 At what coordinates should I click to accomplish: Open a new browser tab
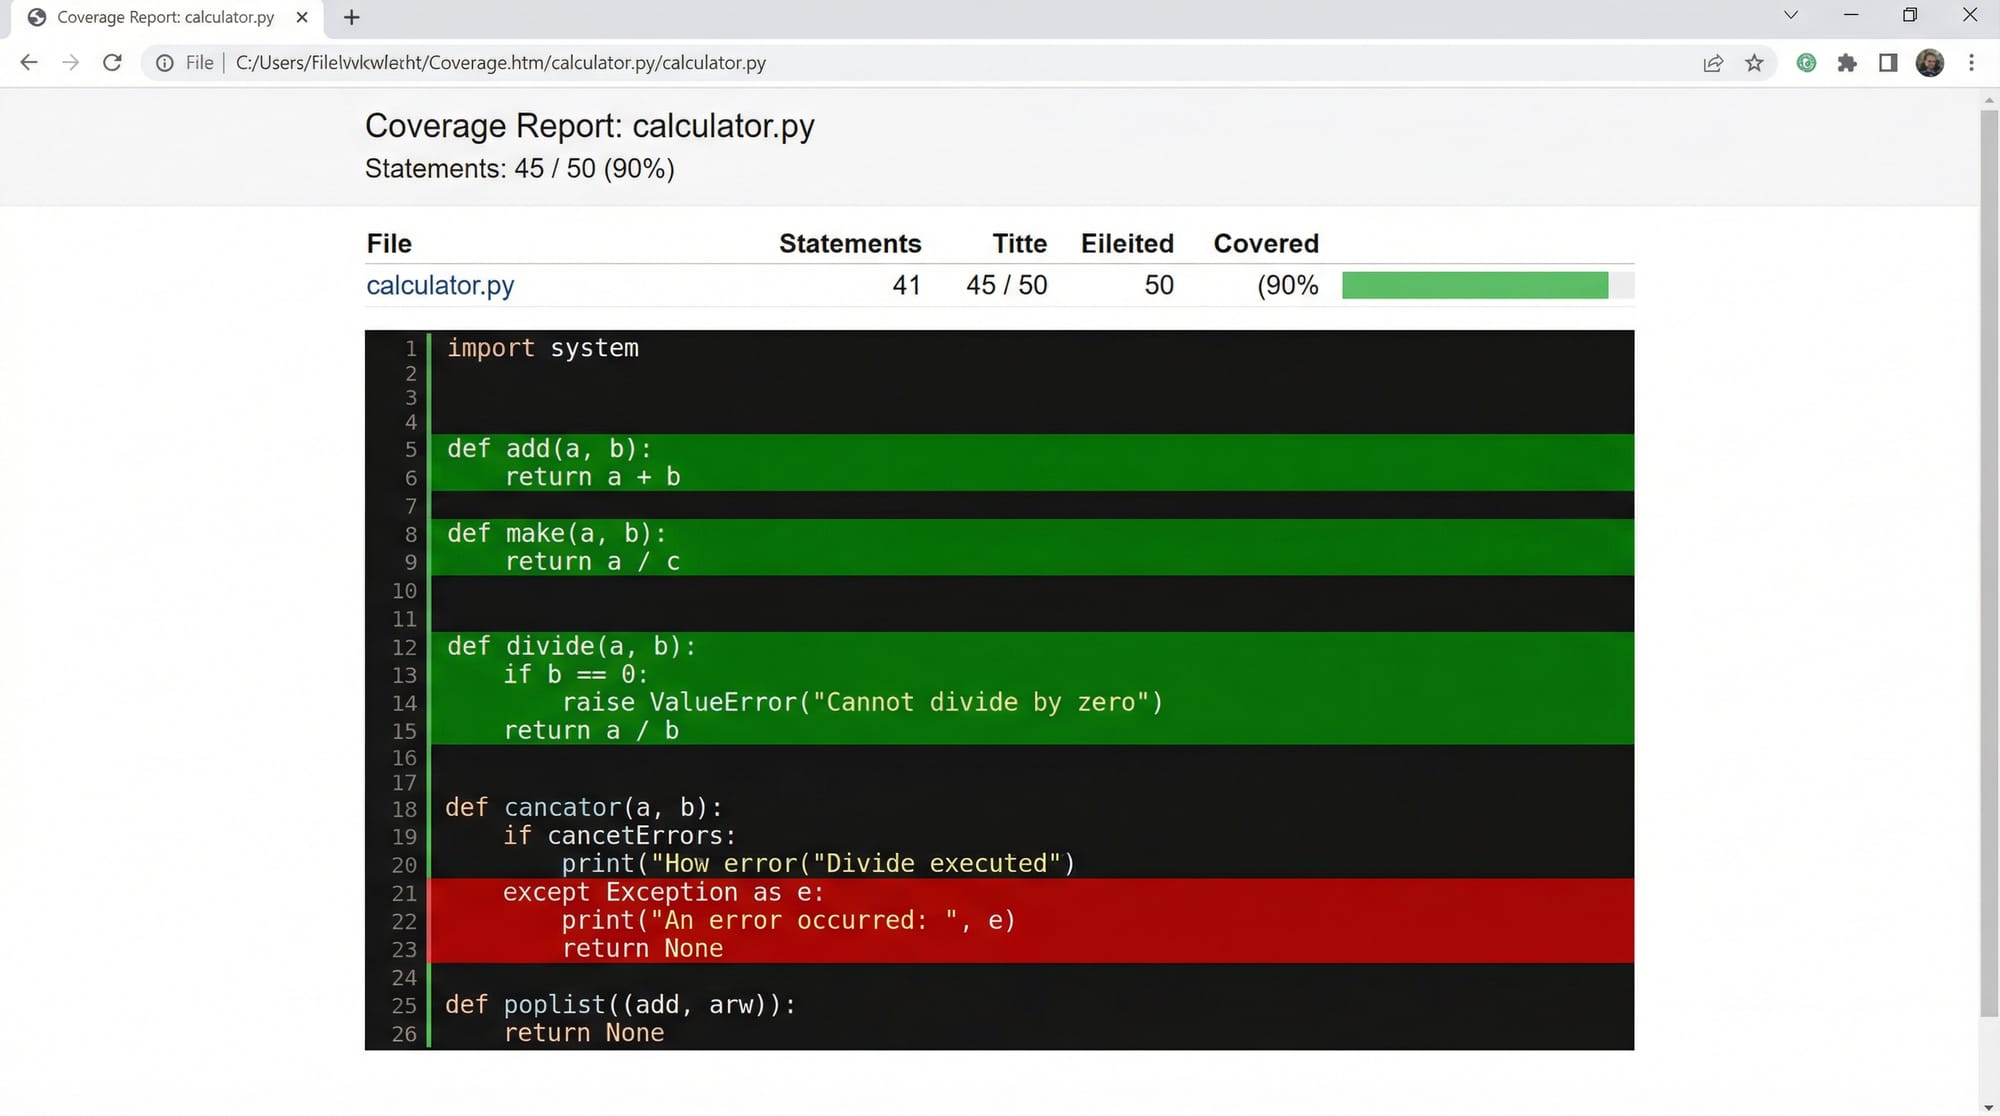pos(351,17)
